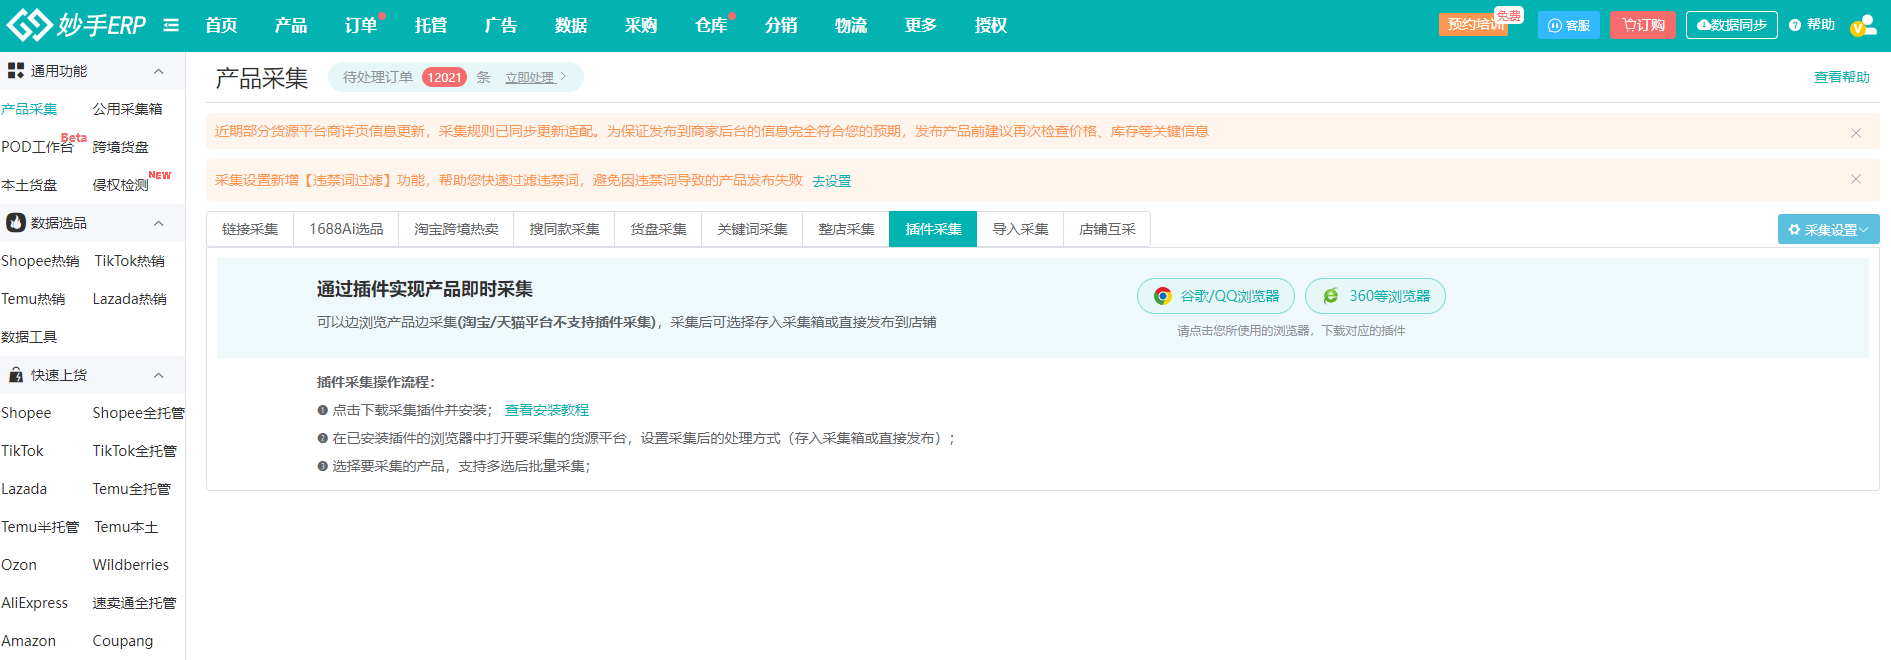Open the 订购 shopping cart button
The width and height of the screenshot is (1891, 660).
pos(1642,25)
